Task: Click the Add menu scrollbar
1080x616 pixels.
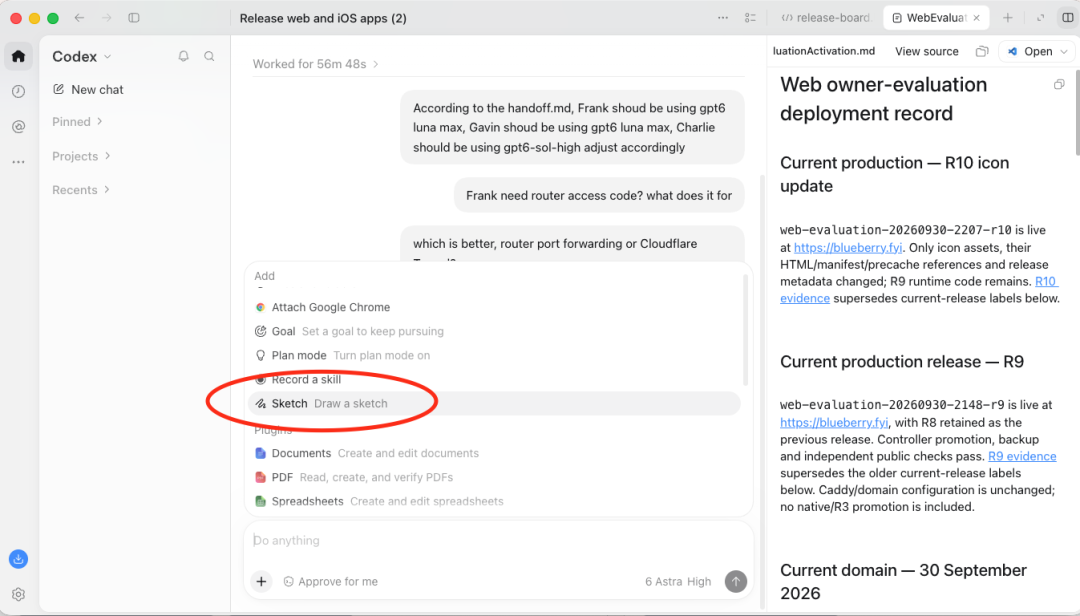Action: pyautogui.click(x=745, y=330)
